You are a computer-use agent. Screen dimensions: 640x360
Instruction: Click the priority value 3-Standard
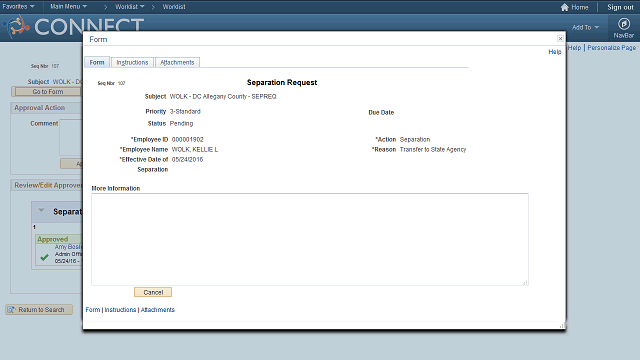(185, 111)
